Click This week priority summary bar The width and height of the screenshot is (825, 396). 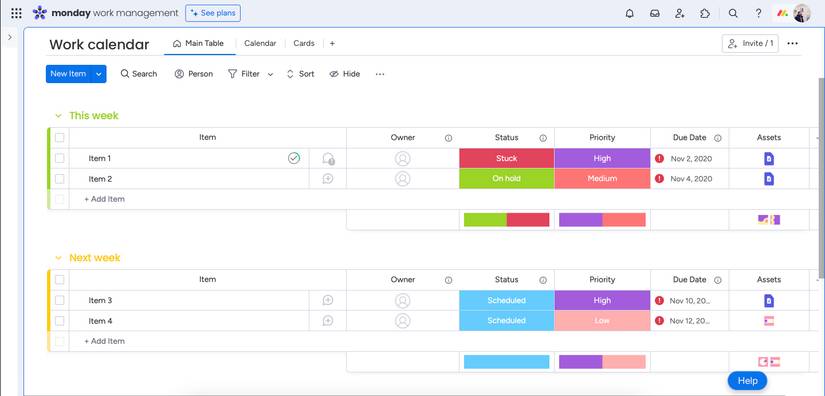point(602,220)
